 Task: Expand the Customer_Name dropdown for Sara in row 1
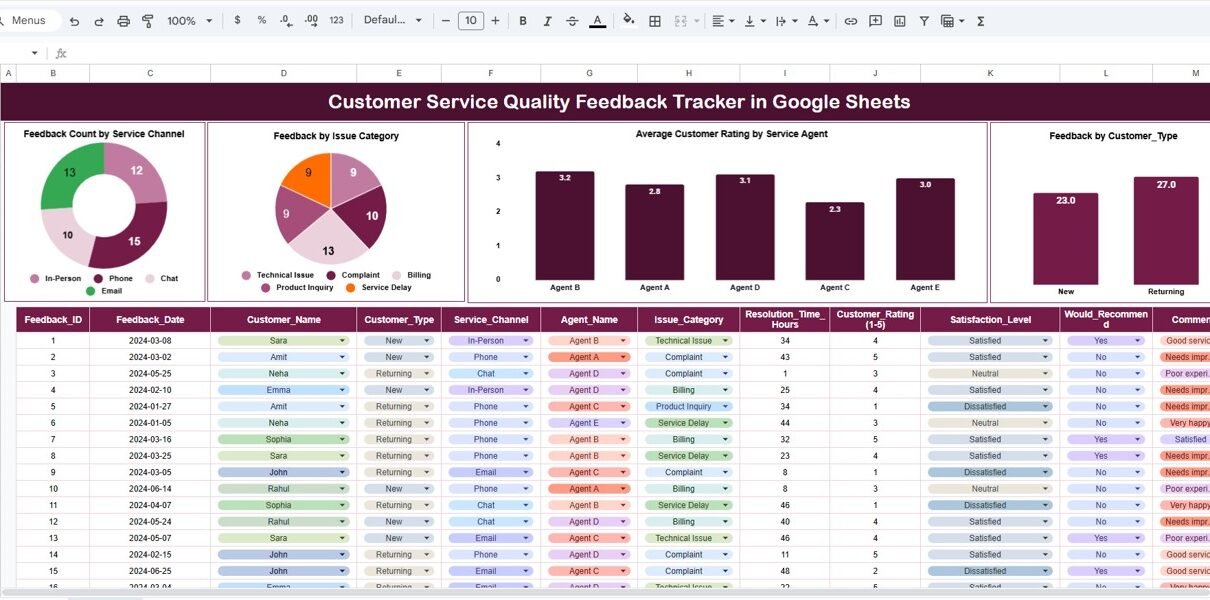coord(342,341)
